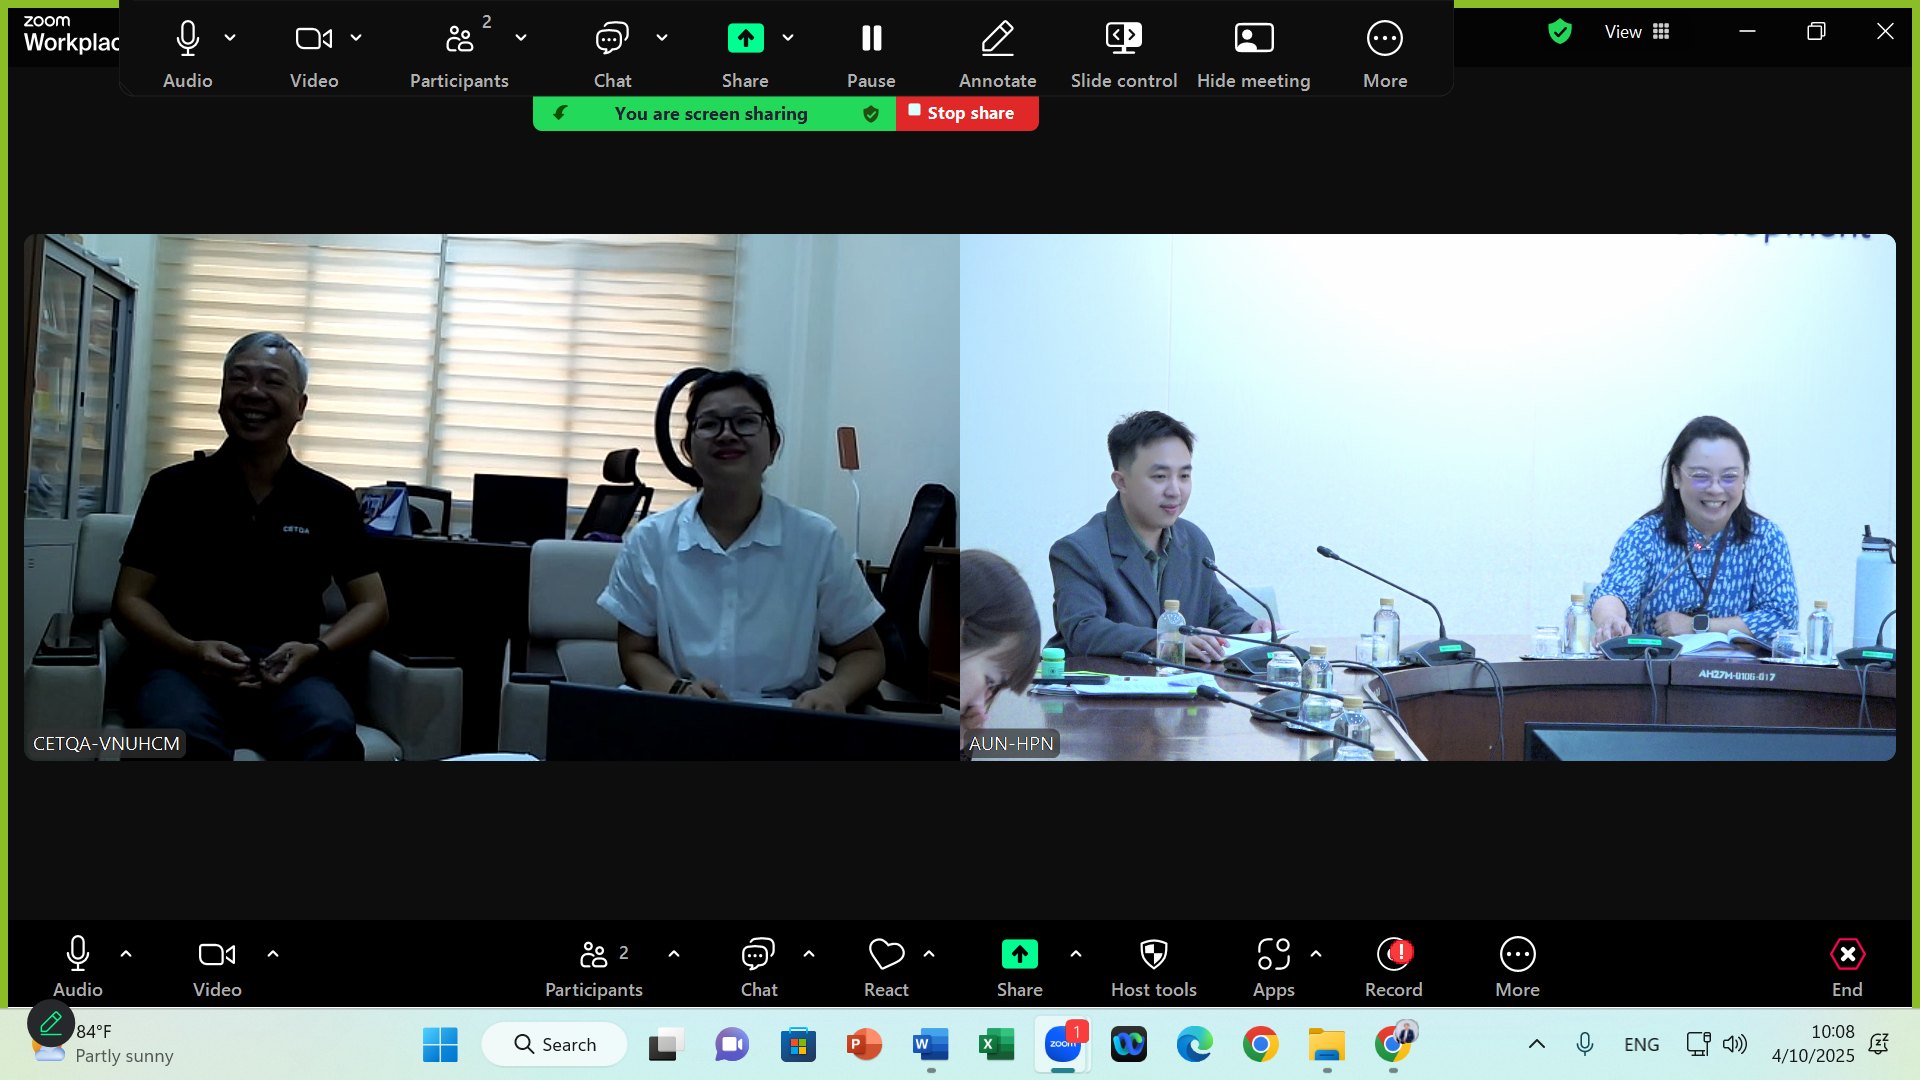Viewport: 1920px width, 1080px height.
Task: Open Word from the taskbar
Action: [x=930, y=1044]
